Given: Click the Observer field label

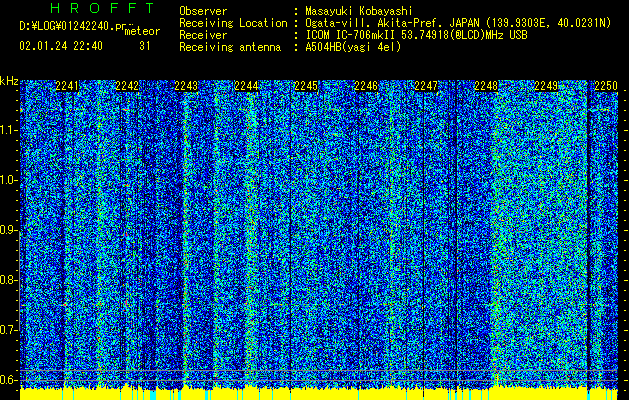Looking at the screenshot, I should (203, 11).
